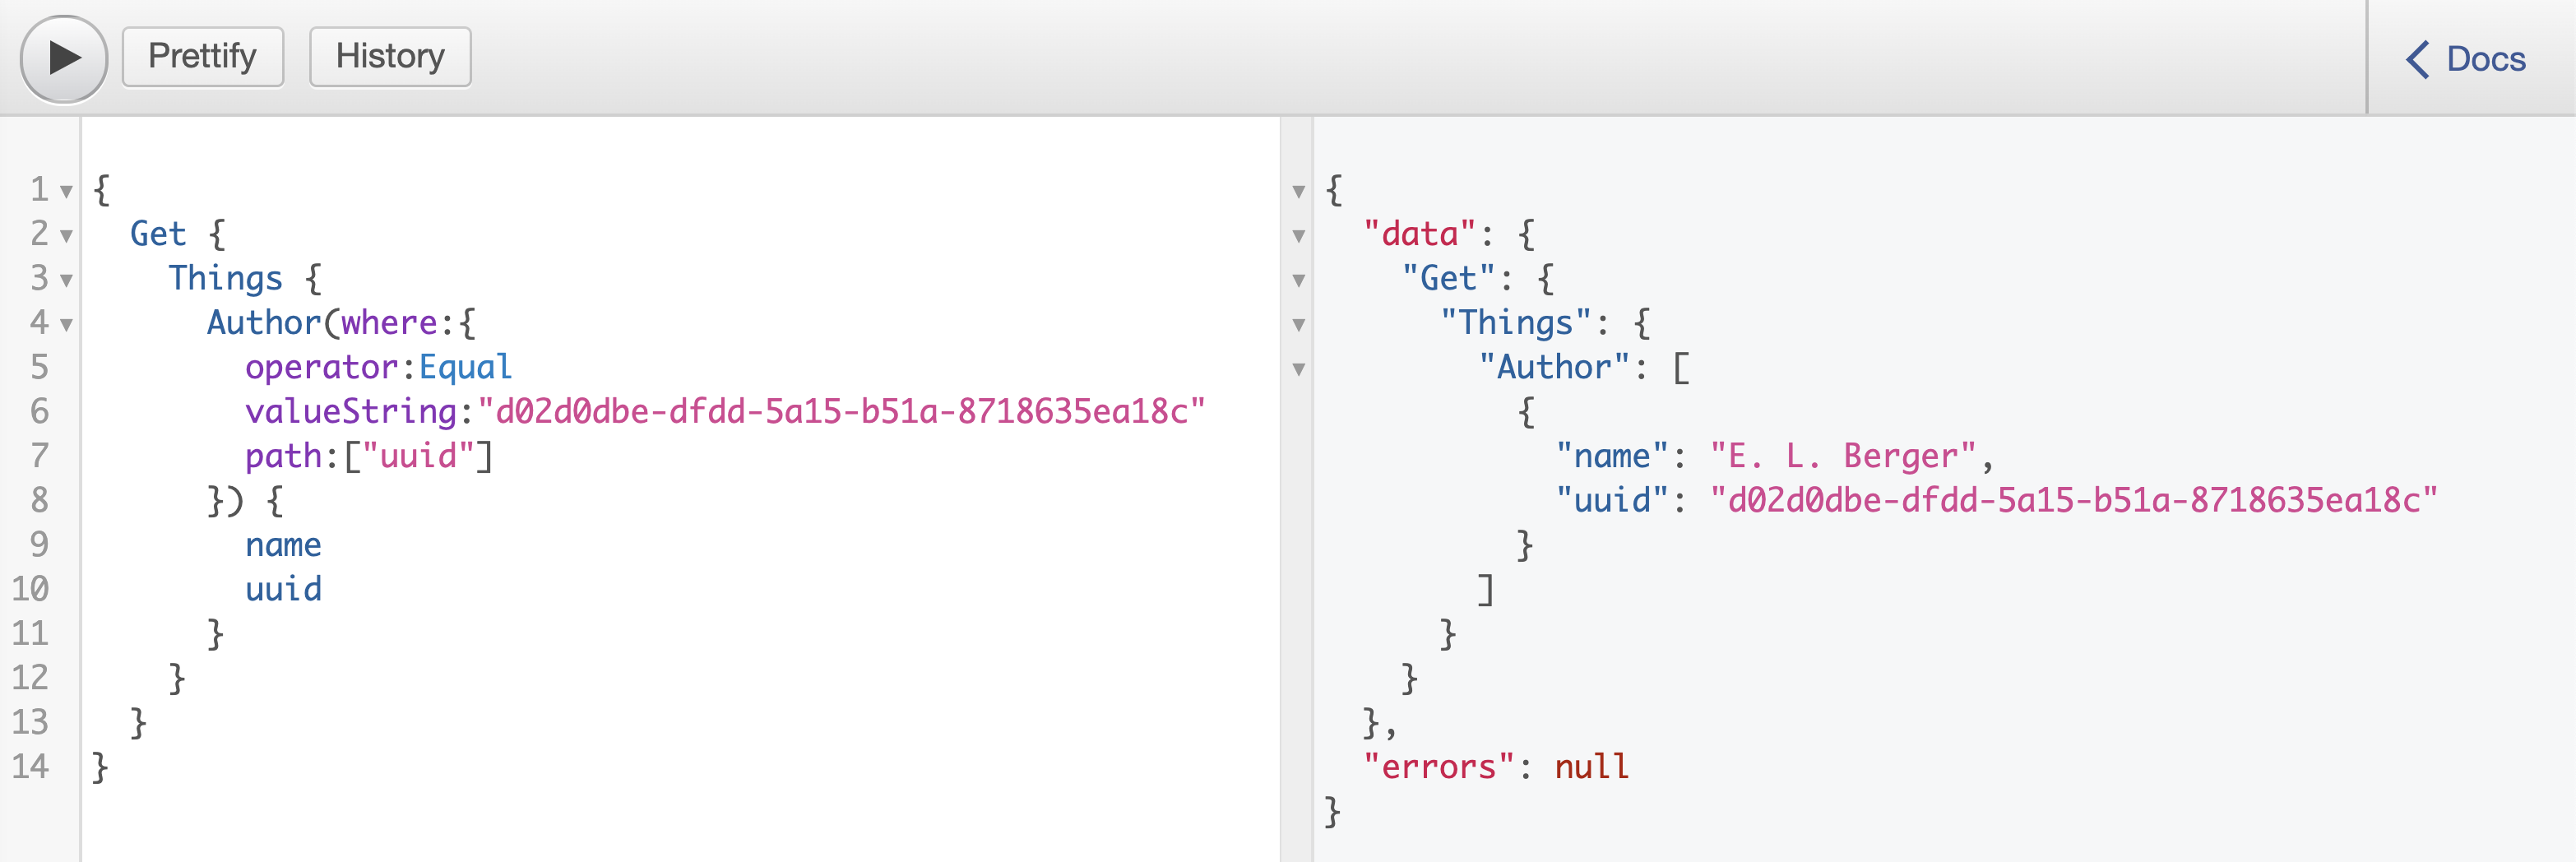Fold the Author array in the results panel
Screen dimensions: 2576x862
point(1297,369)
